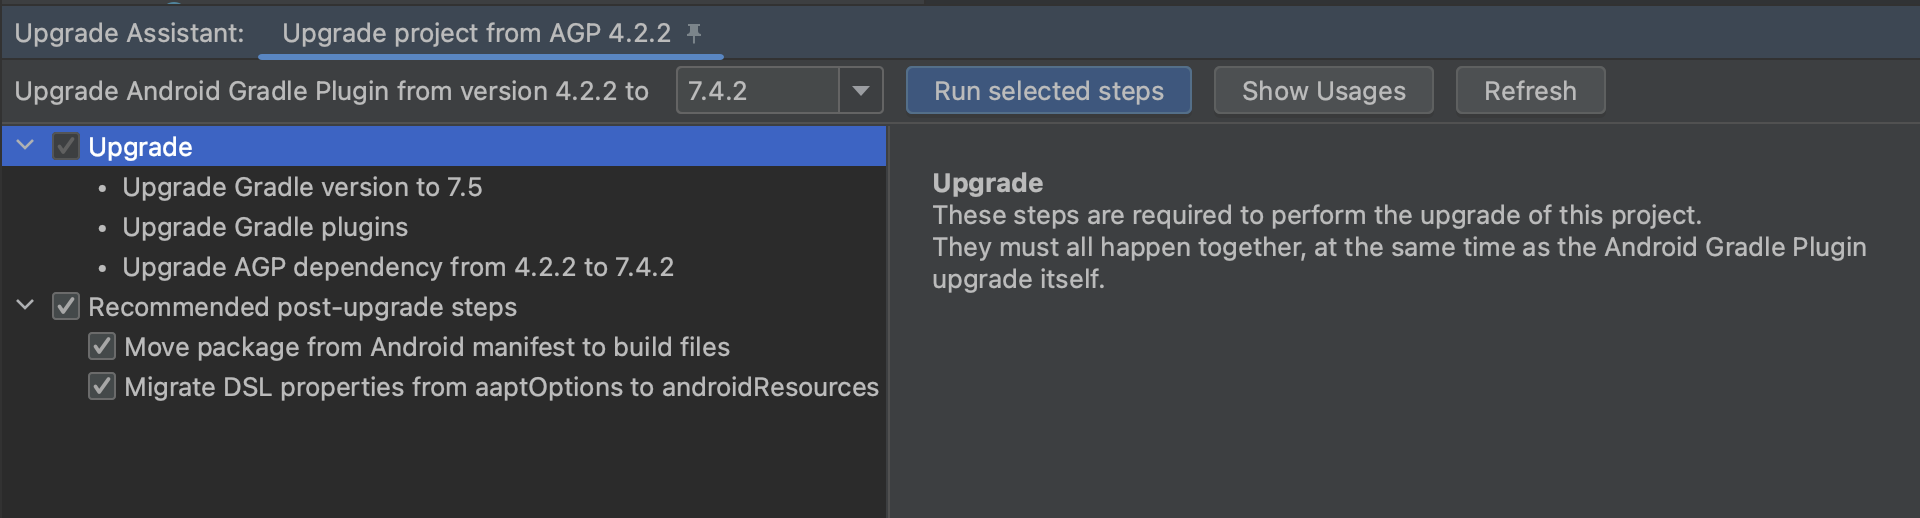Select Upgrade AGP dependency from 4.2.2 to 7.4.2
The width and height of the screenshot is (1920, 518).
398,267
